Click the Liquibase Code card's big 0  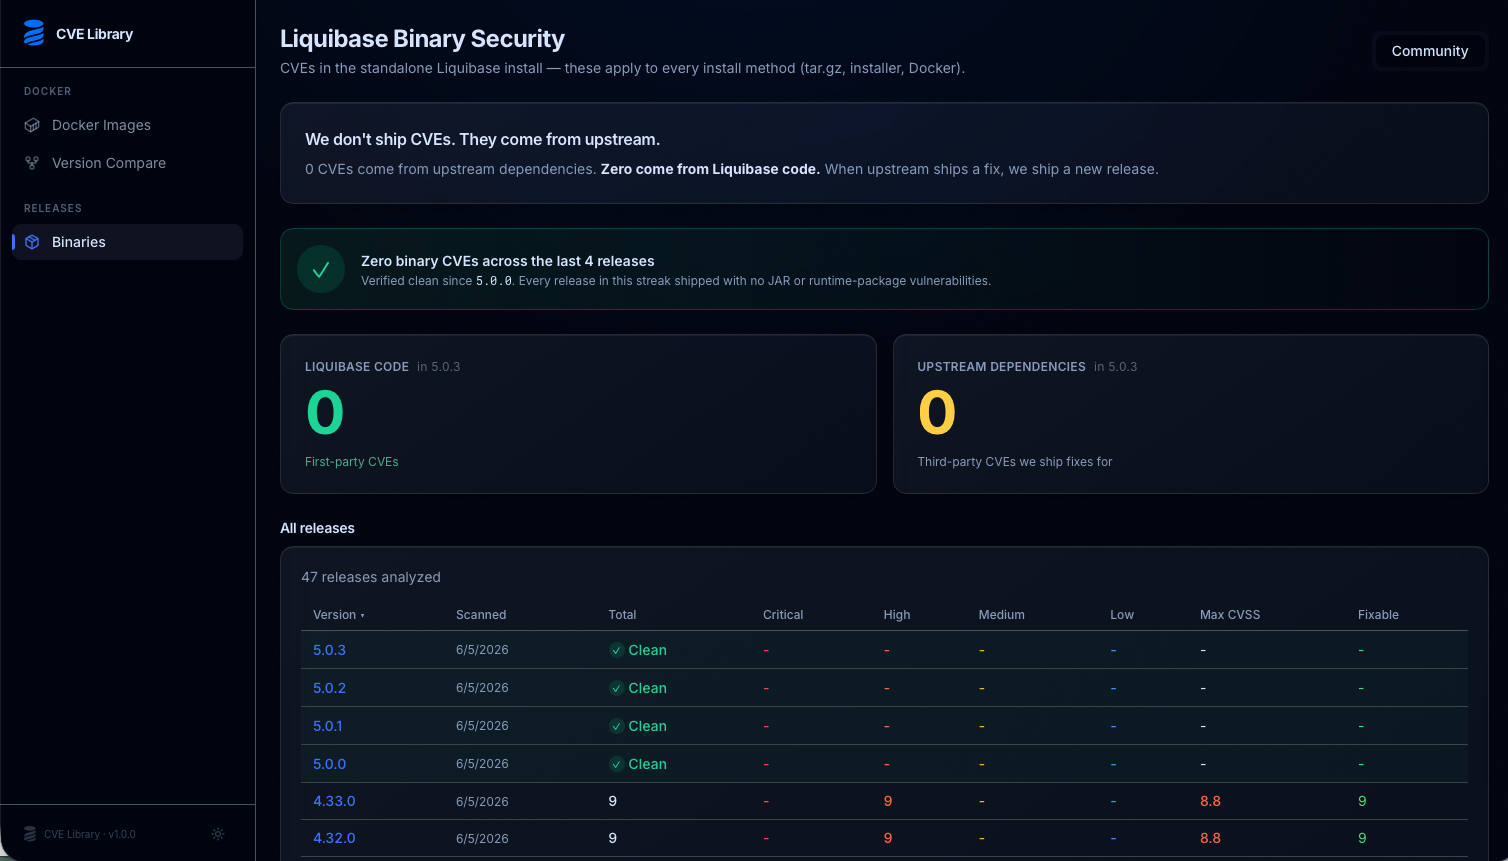pyautogui.click(x=325, y=413)
